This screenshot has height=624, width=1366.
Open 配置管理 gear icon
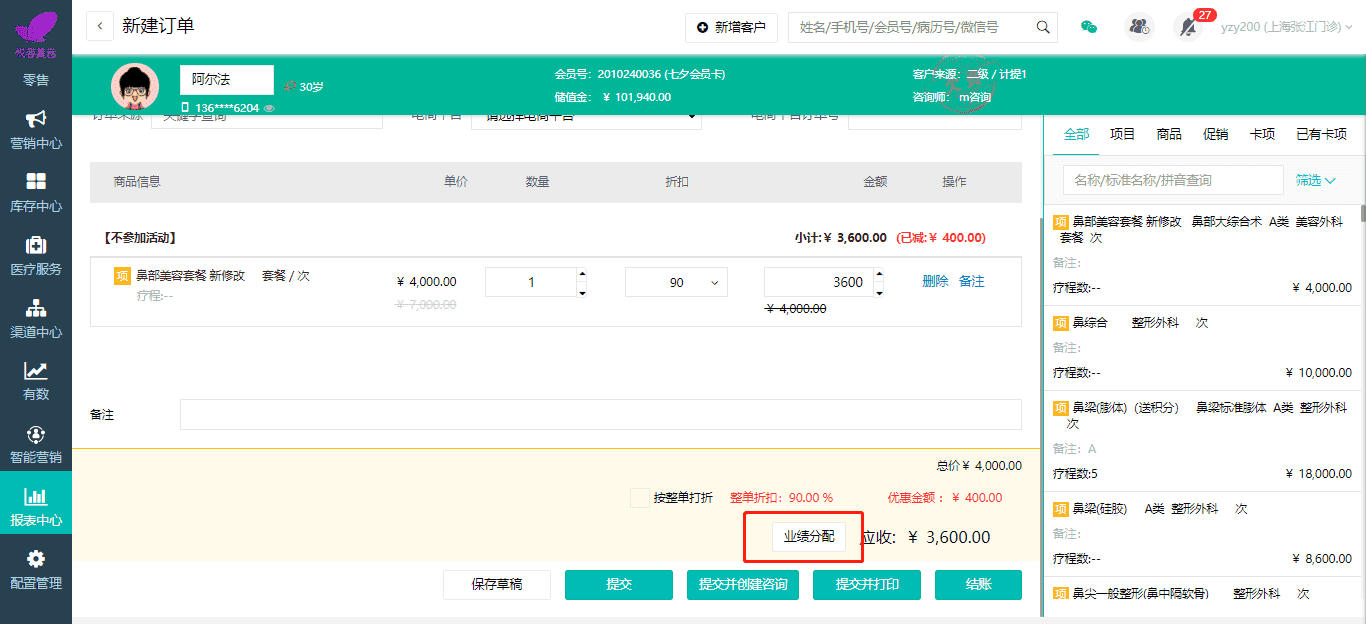point(36,559)
